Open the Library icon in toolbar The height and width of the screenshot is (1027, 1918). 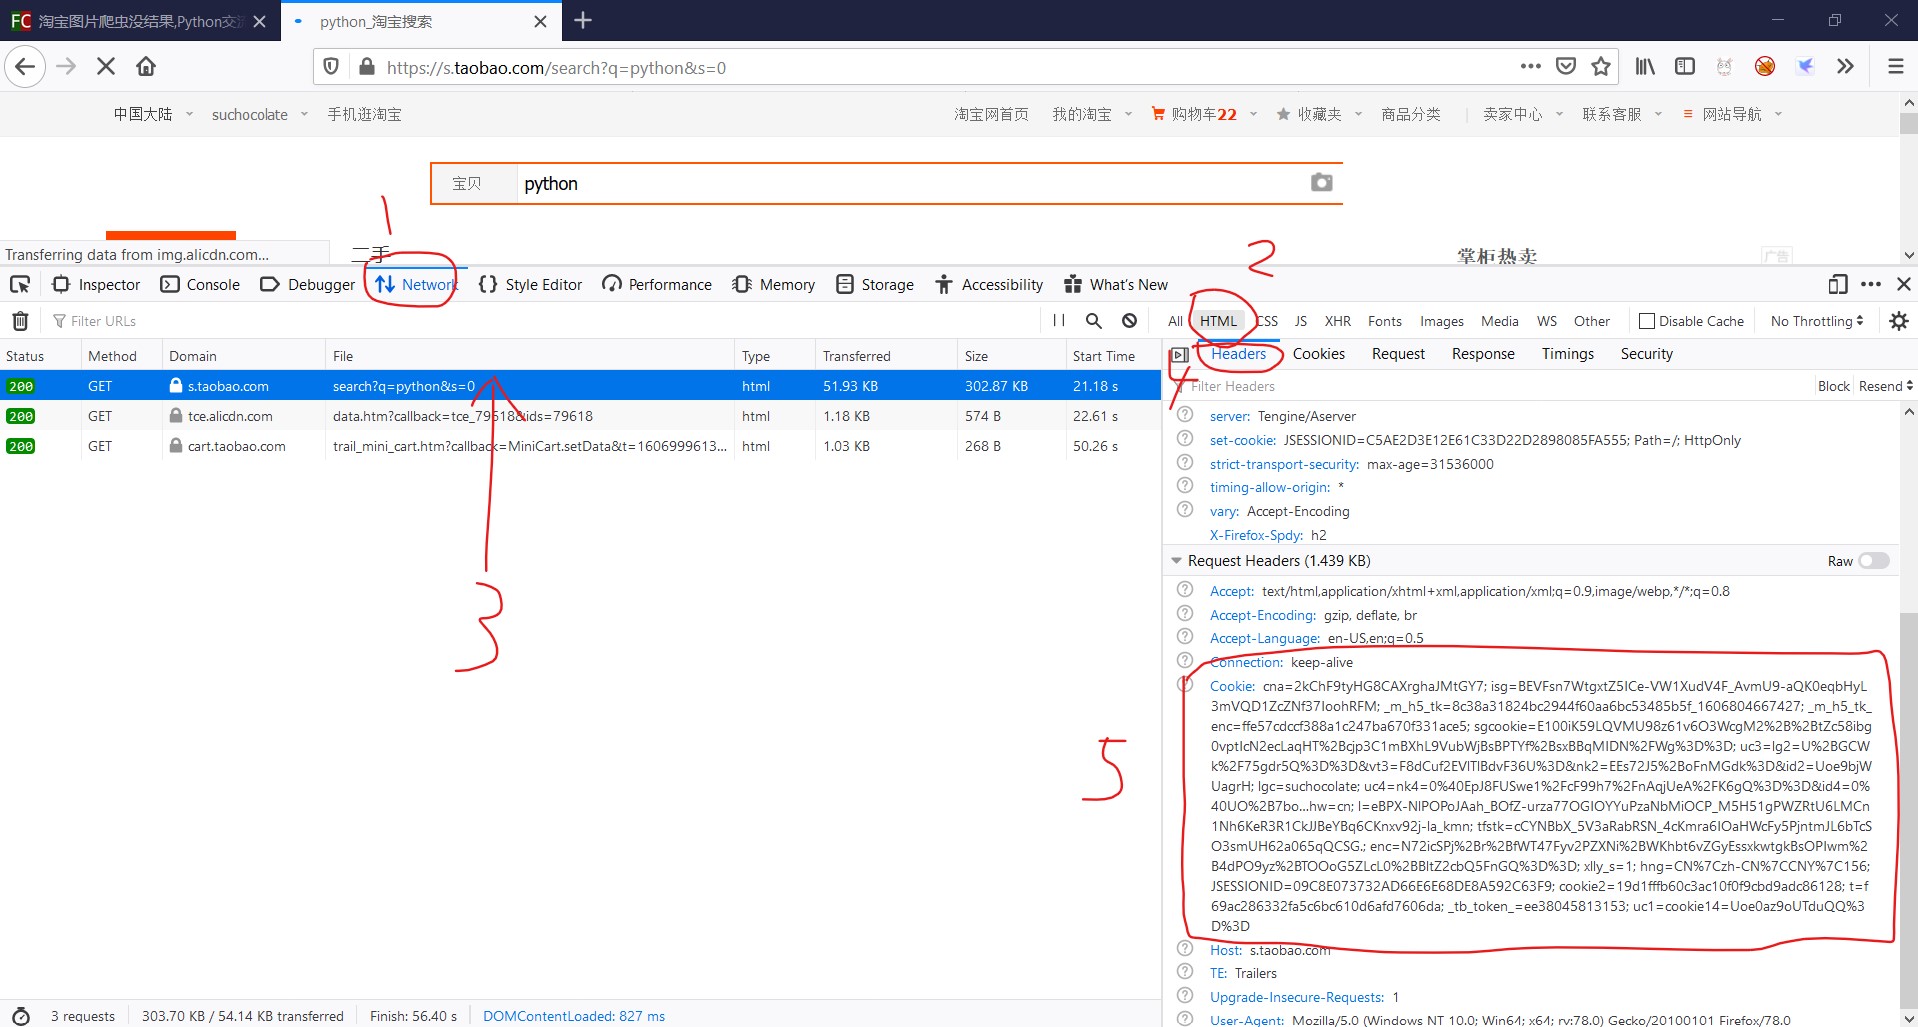1645,67
